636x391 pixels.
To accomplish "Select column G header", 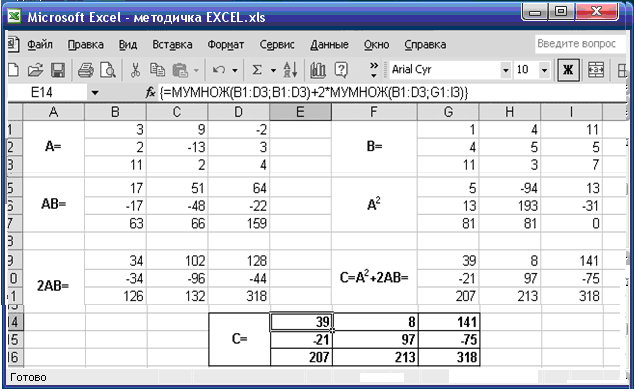I will (448, 112).
